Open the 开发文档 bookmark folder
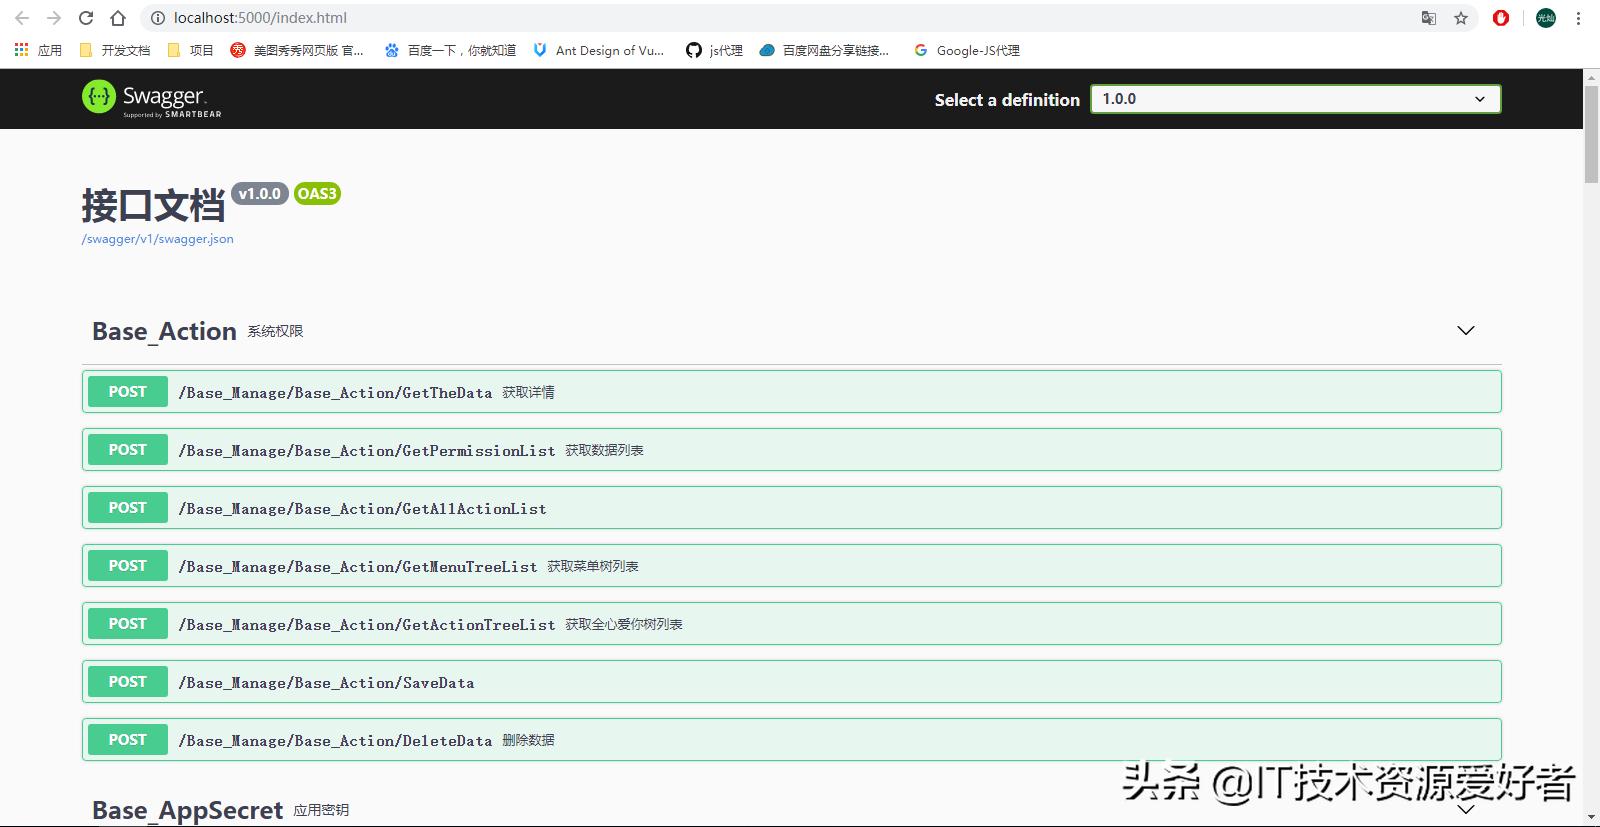1600x827 pixels. (x=114, y=50)
